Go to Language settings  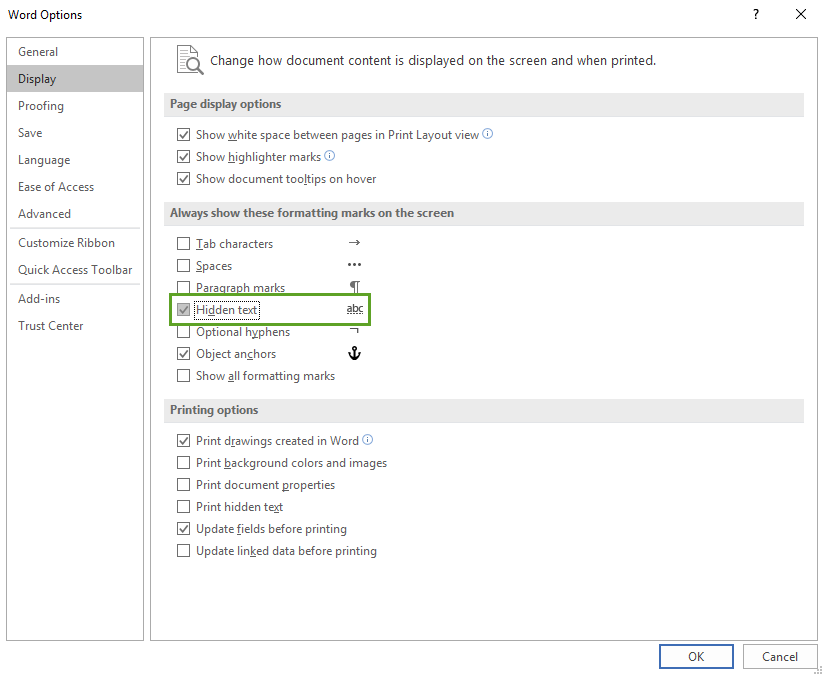click(x=75, y=160)
